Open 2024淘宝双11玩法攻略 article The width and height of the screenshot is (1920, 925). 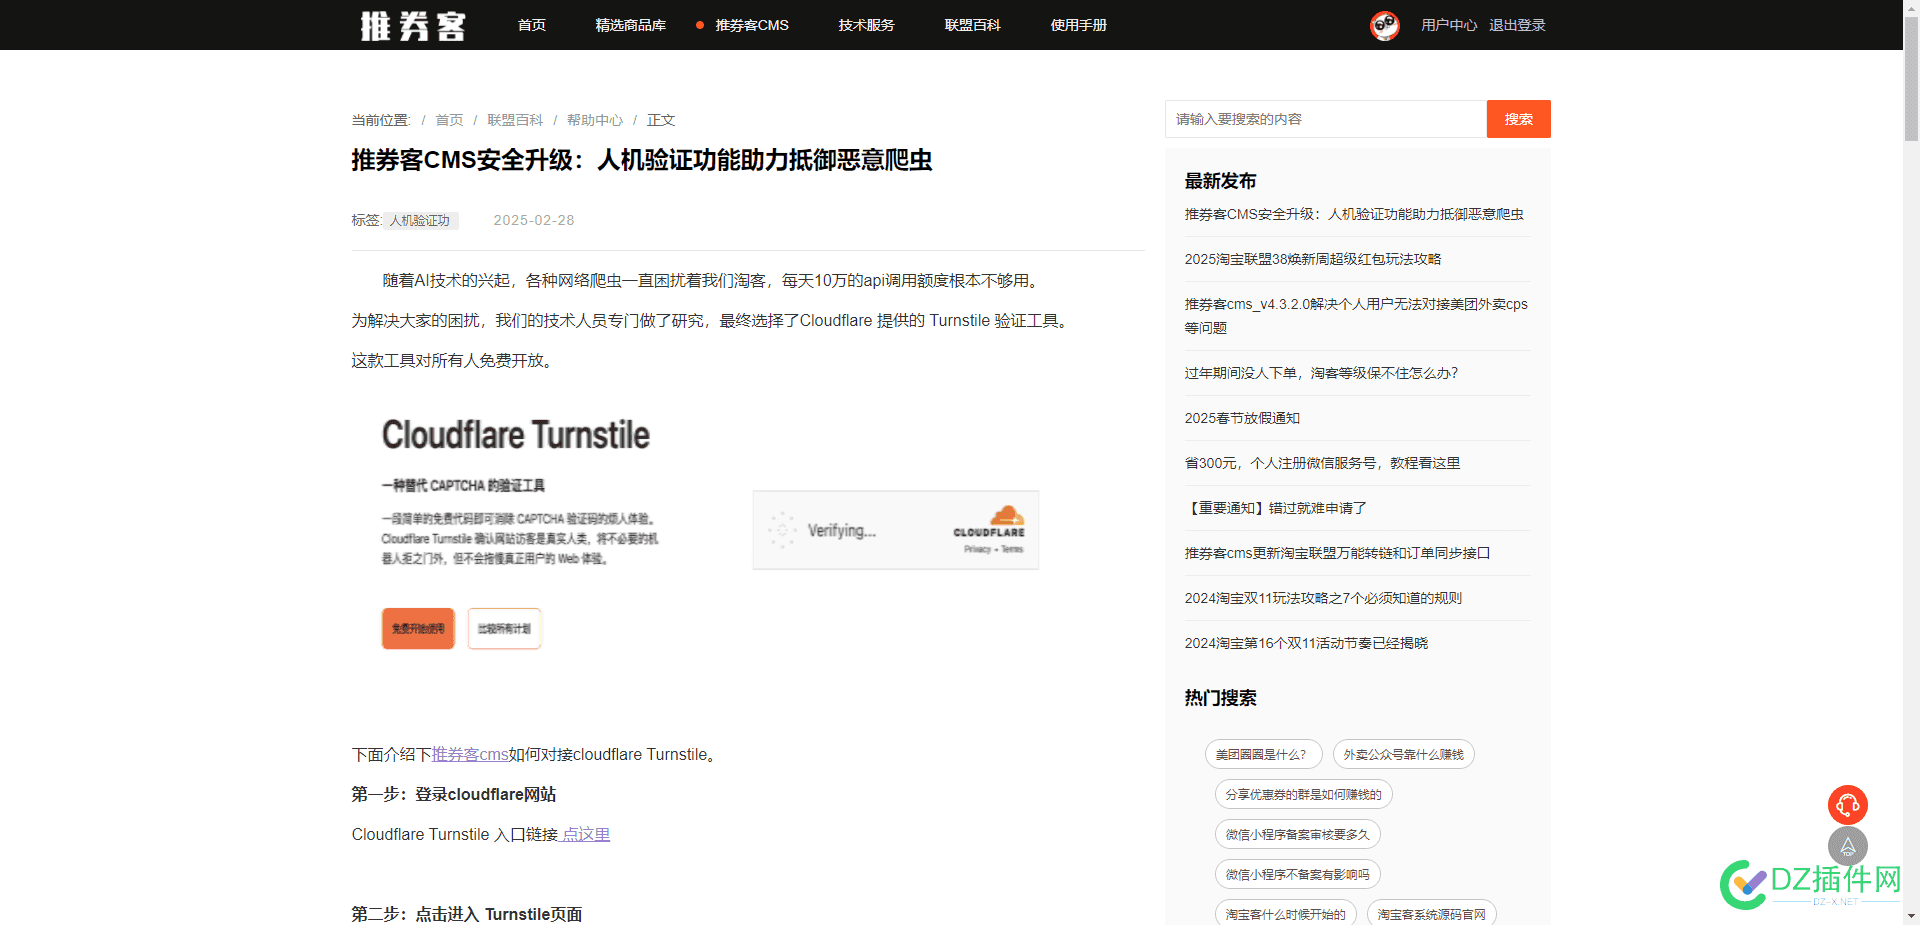coord(1323,598)
